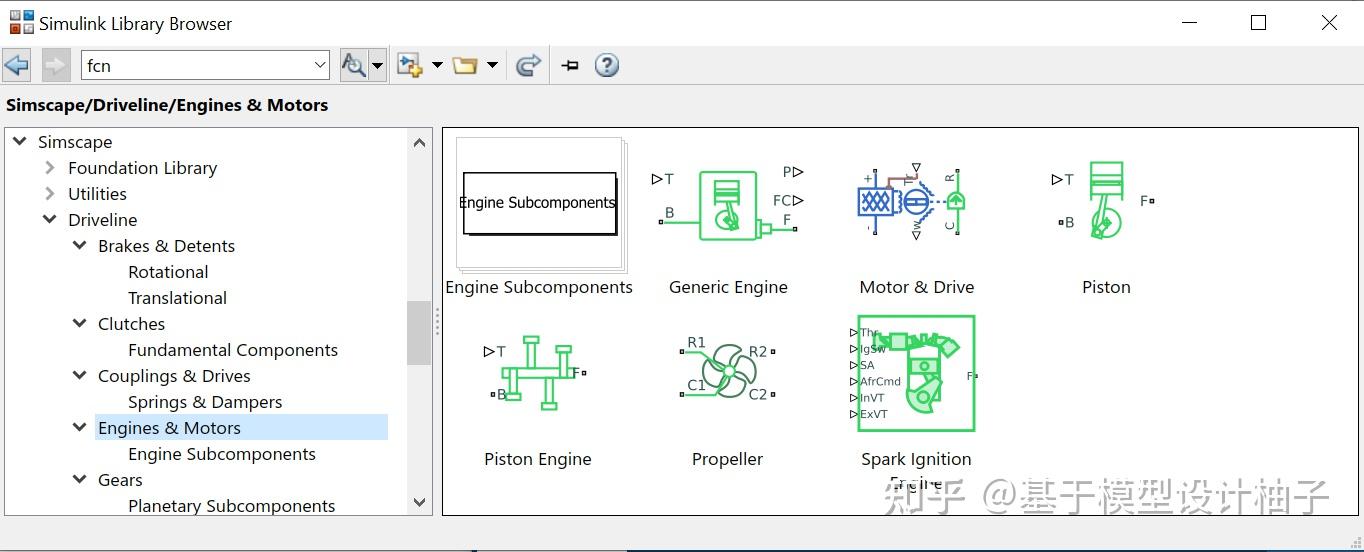Click the Engine Subcomponents block label
Viewport: 1364px width, 552px height.
click(x=539, y=287)
